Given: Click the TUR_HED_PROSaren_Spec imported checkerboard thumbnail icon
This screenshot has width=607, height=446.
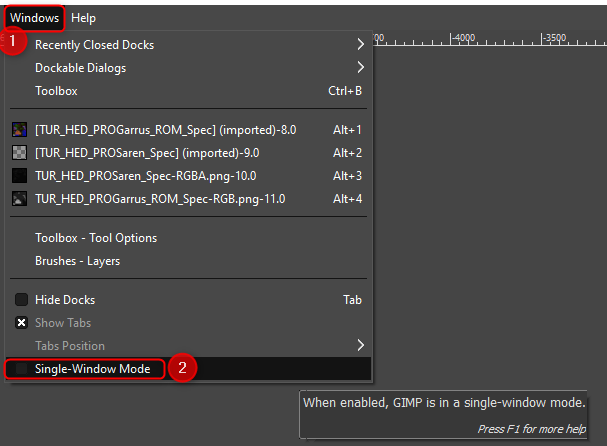Looking at the screenshot, I should (19, 153).
